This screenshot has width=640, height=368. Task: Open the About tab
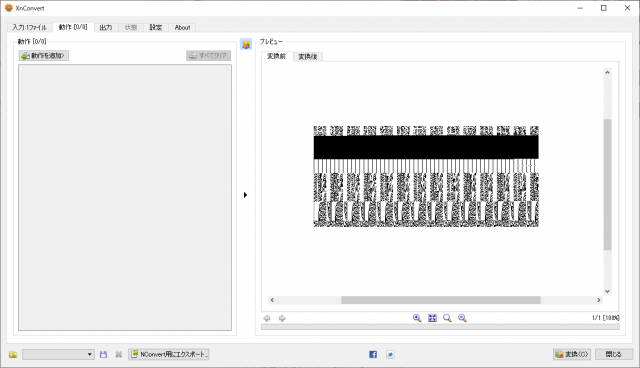click(182, 27)
